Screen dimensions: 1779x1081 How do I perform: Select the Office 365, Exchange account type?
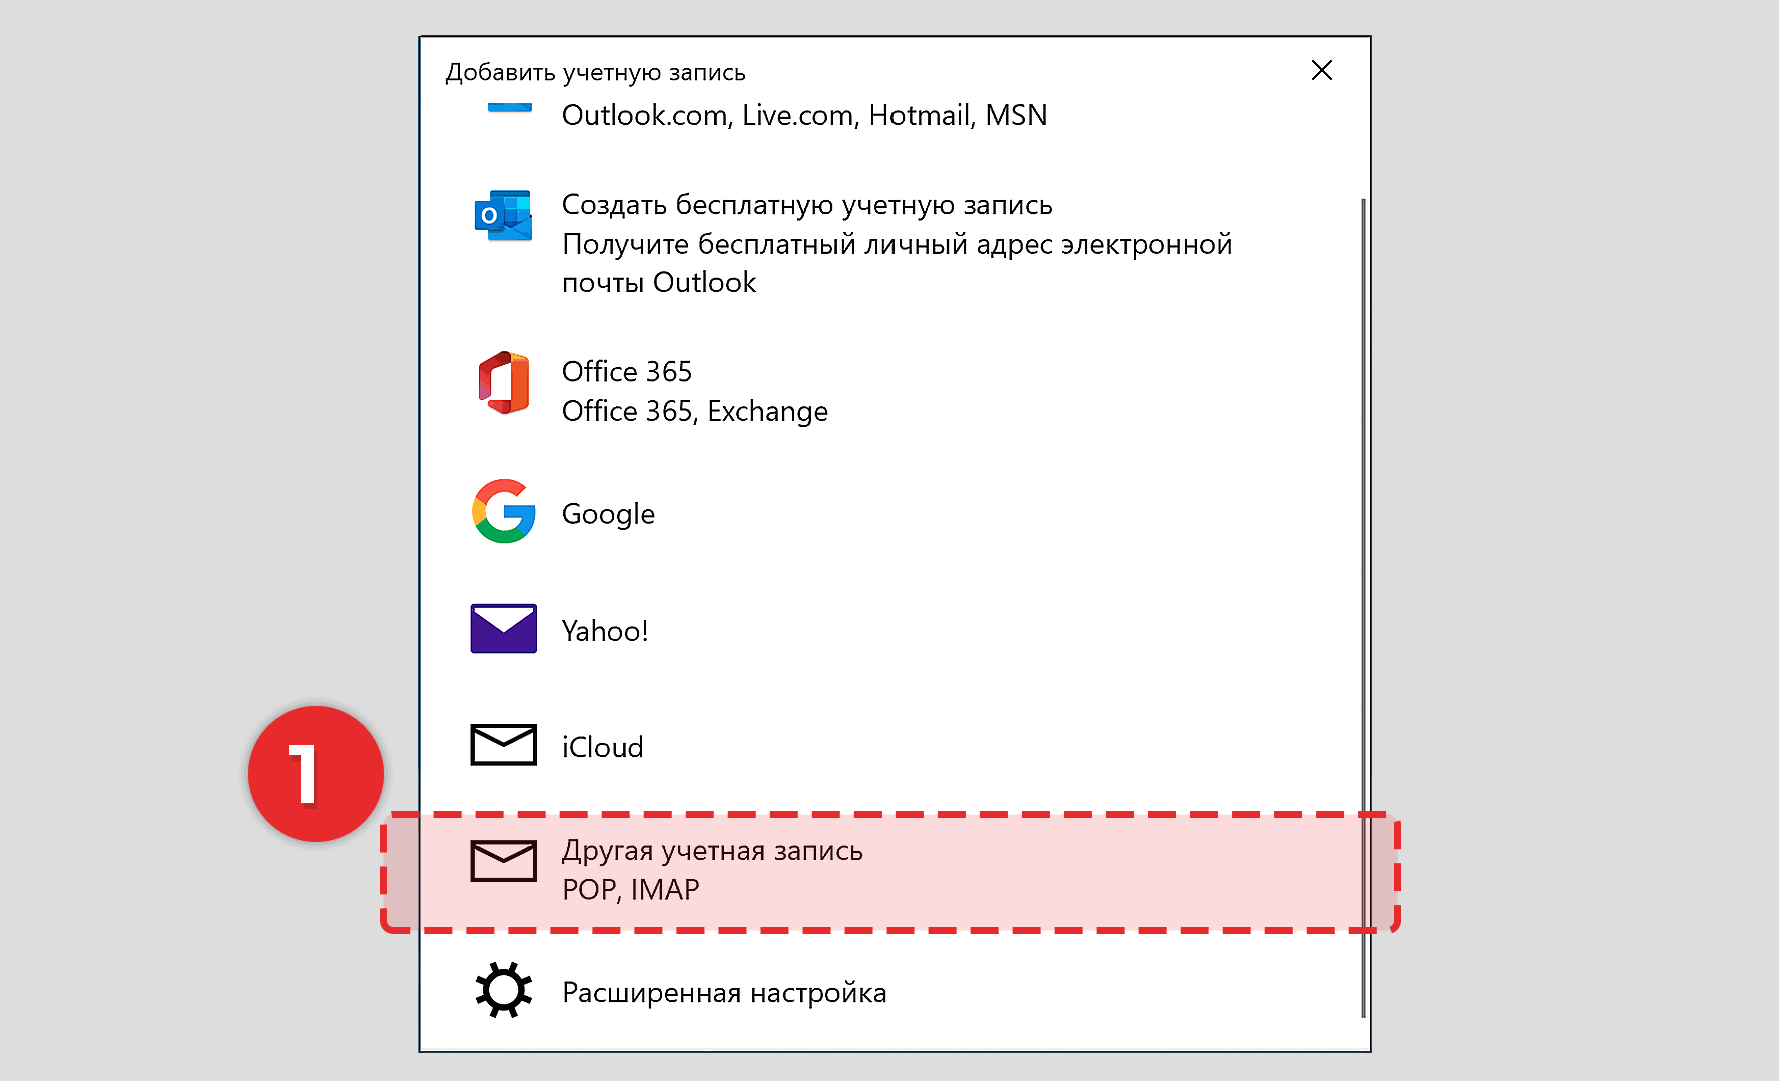695,391
